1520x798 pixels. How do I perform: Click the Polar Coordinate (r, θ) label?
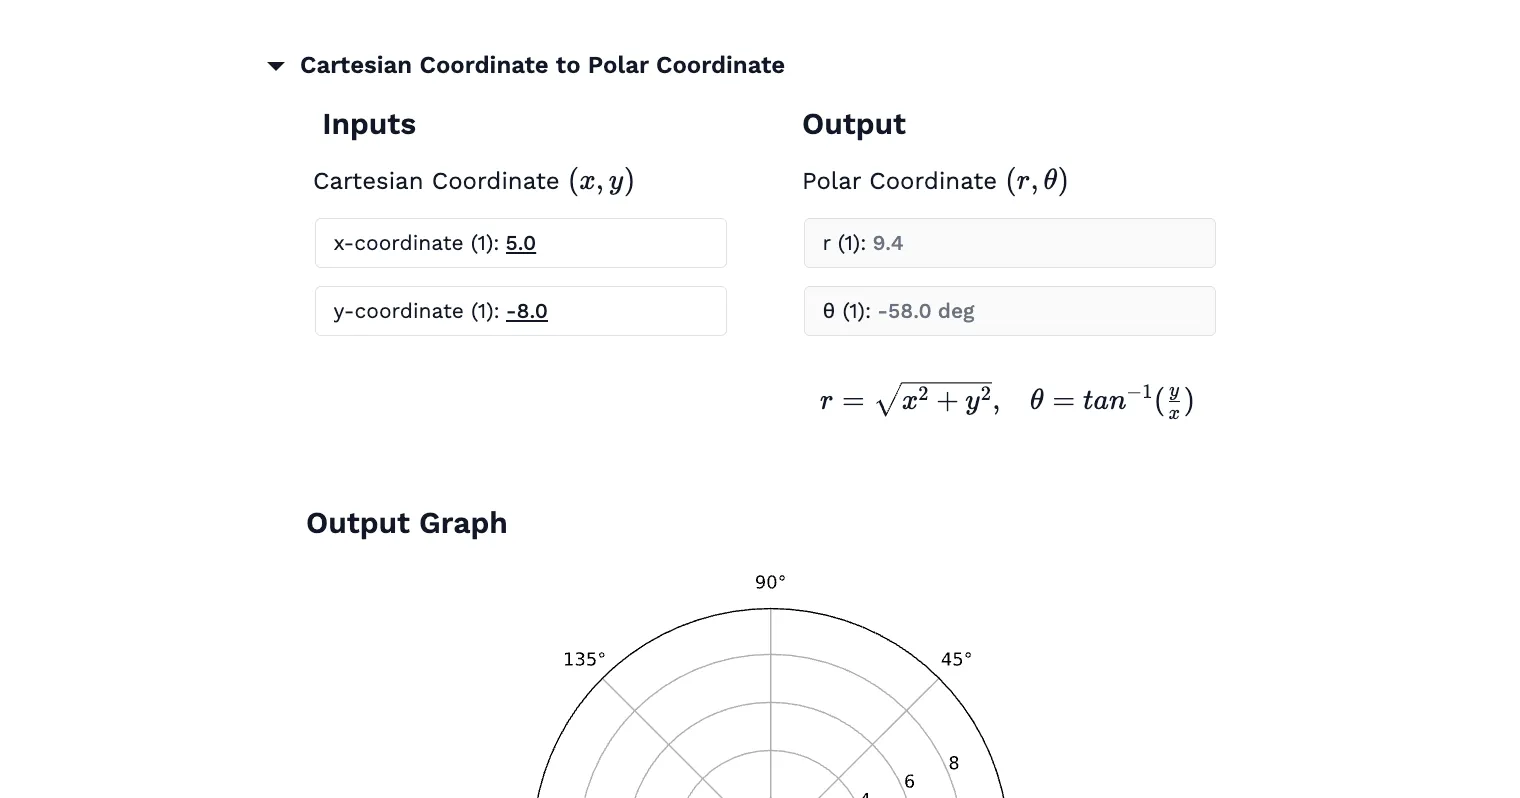coord(935,181)
